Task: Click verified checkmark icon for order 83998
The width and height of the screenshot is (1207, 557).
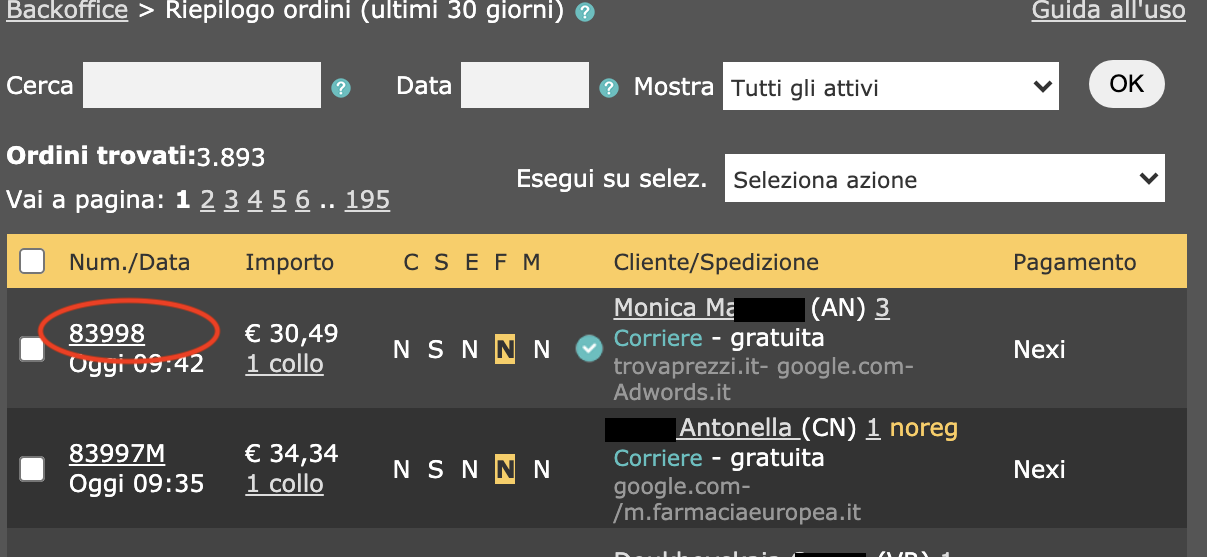Action: click(588, 349)
